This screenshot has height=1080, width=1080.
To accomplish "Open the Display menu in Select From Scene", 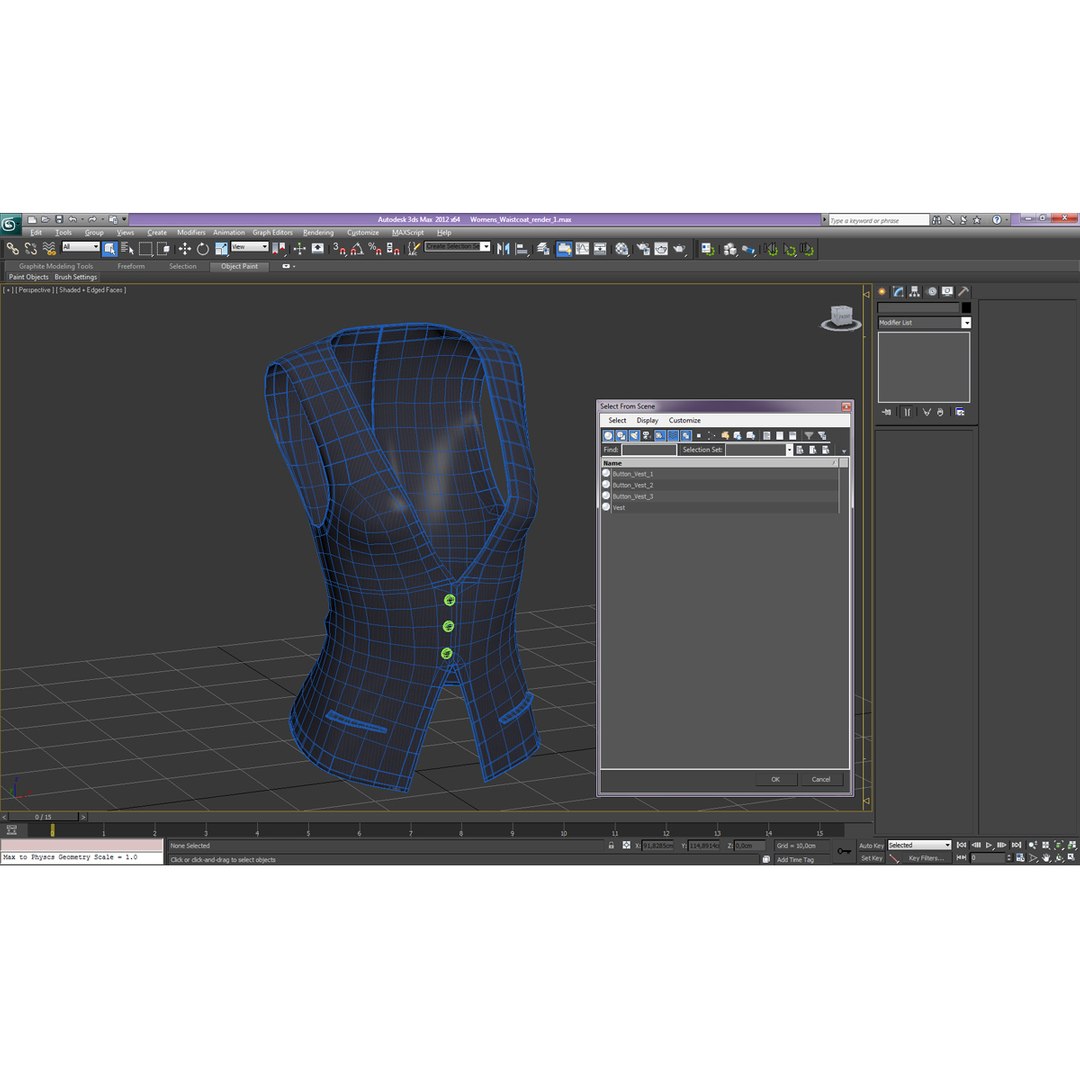I will click(647, 420).
